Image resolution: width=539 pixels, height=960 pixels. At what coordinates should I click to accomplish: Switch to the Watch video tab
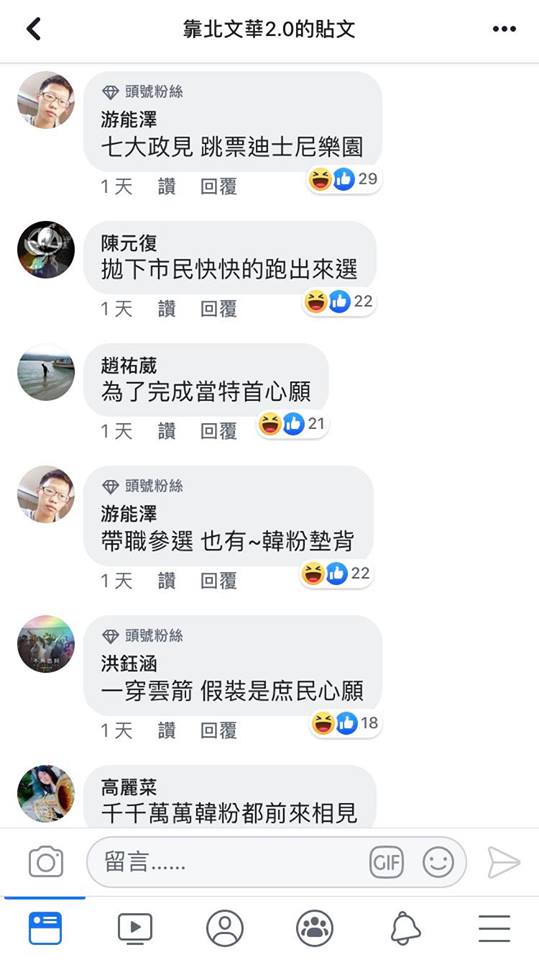pyautogui.click(x=135, y=928)
